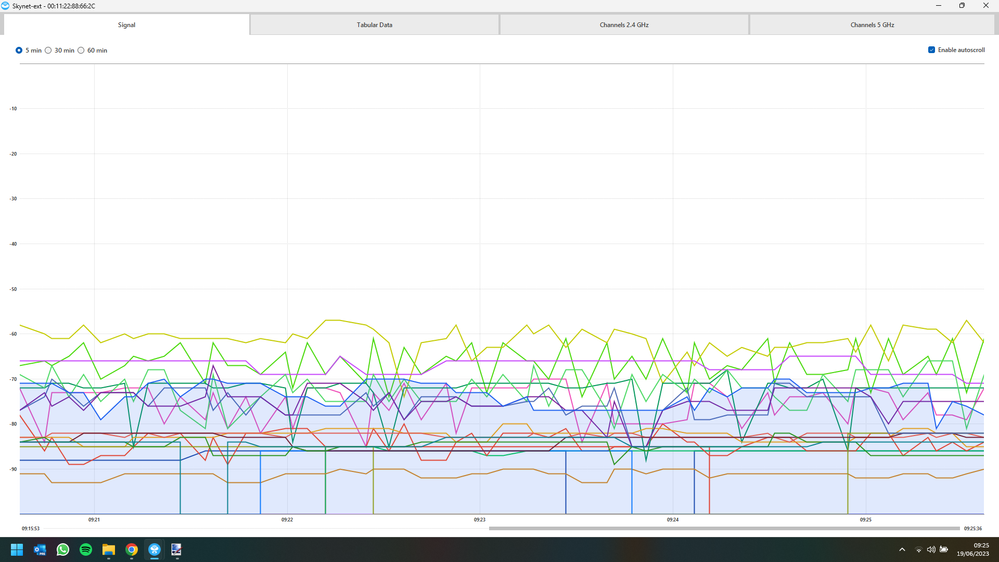999x562 pixels.
Task: Expand the hidden system tray icons
Action: (902, 550)
